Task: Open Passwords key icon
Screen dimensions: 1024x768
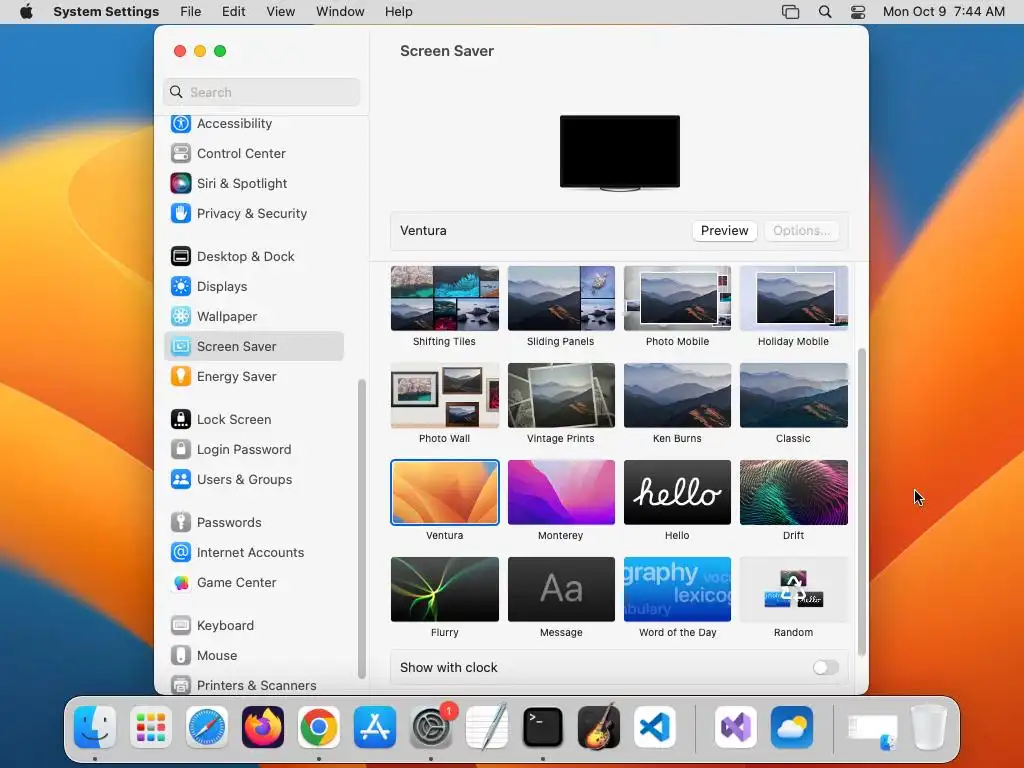Action: point(181,523)
